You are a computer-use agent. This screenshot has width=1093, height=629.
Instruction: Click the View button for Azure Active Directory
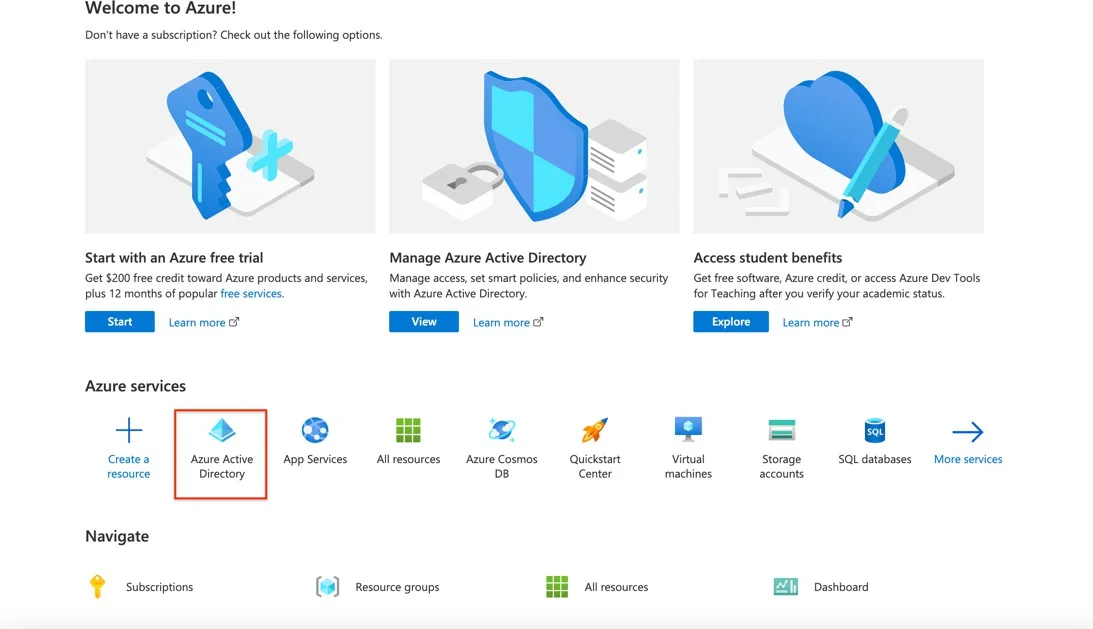pyautogui.click(x=424, y=321)
